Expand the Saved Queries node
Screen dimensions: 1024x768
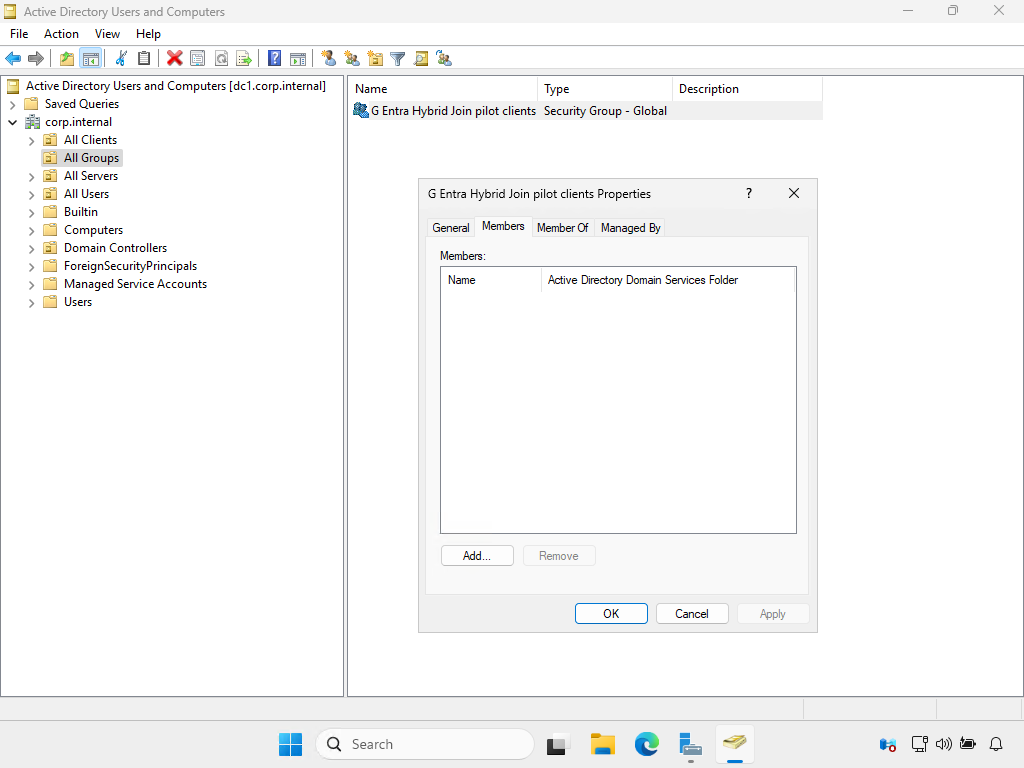click(x=12, y=104)
